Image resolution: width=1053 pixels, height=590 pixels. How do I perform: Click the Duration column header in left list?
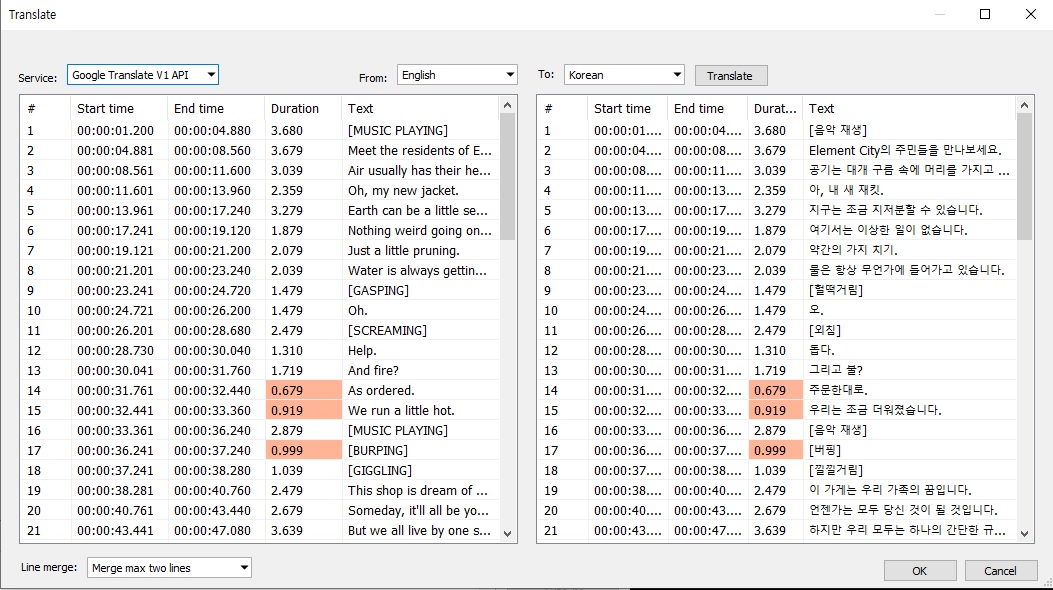(x=304, y=109)
